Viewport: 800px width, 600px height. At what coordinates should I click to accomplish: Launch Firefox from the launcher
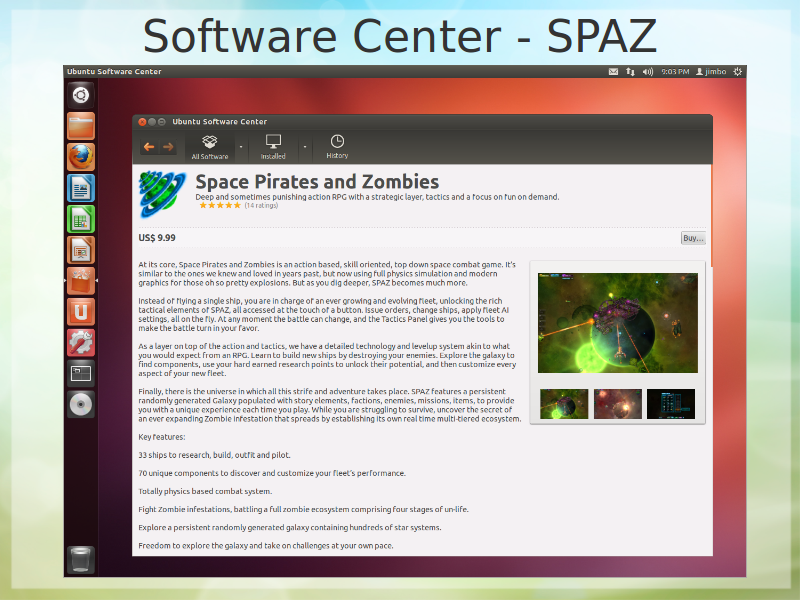click(81, 157)
